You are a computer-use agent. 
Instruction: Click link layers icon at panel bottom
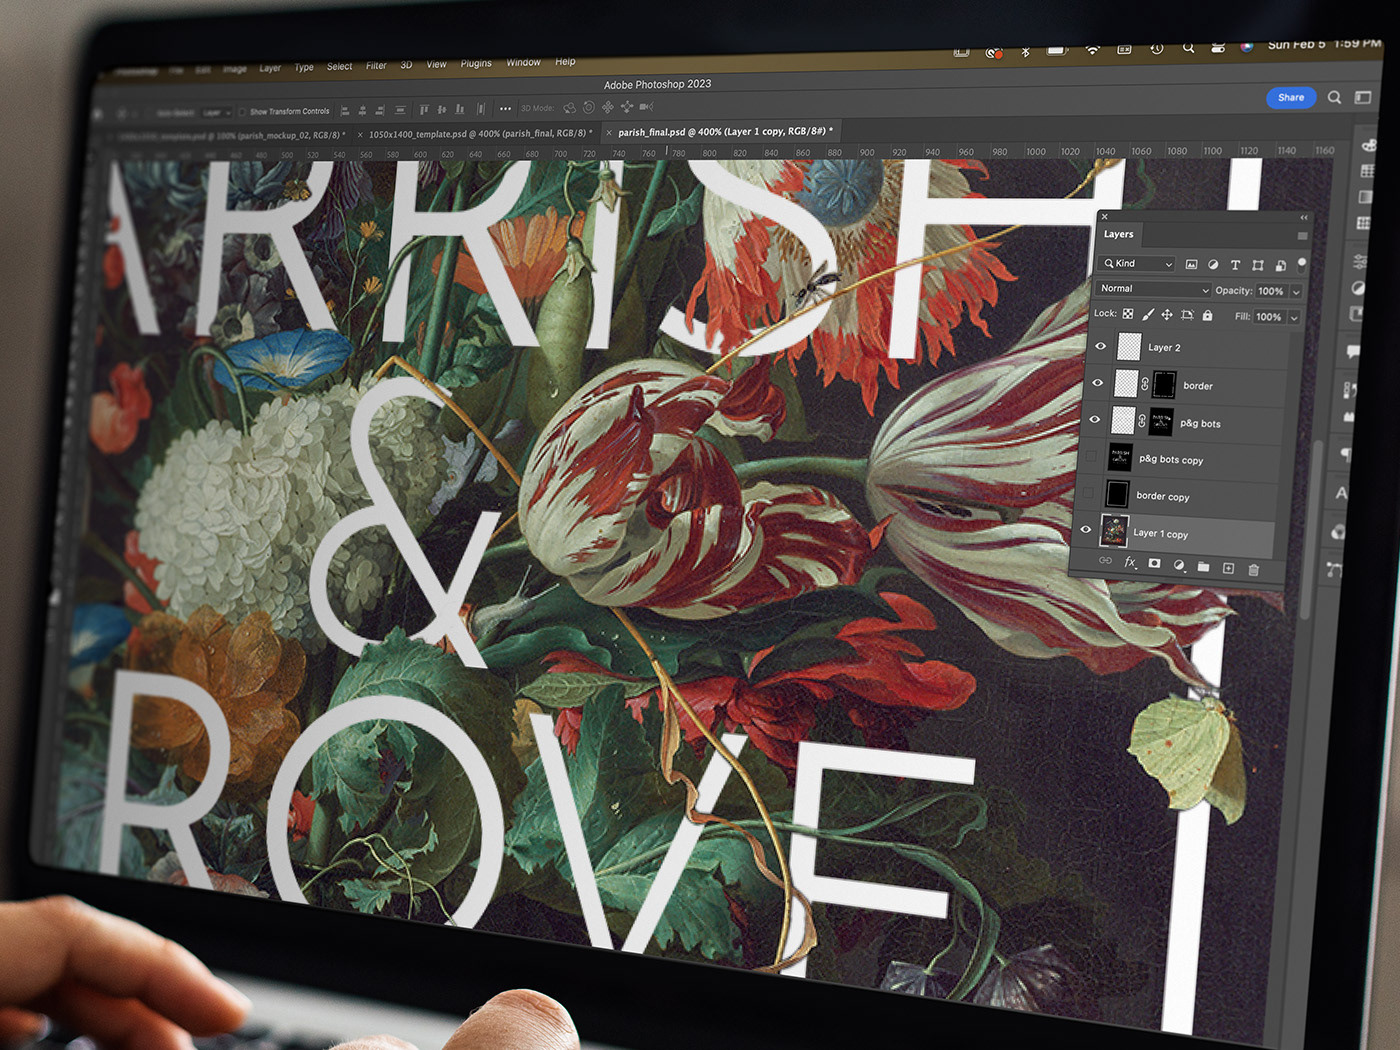click(x=1105, y=561)
